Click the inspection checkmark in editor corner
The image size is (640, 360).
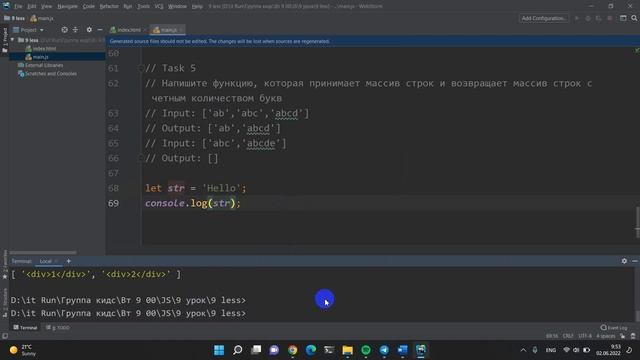tap(636, 51)
